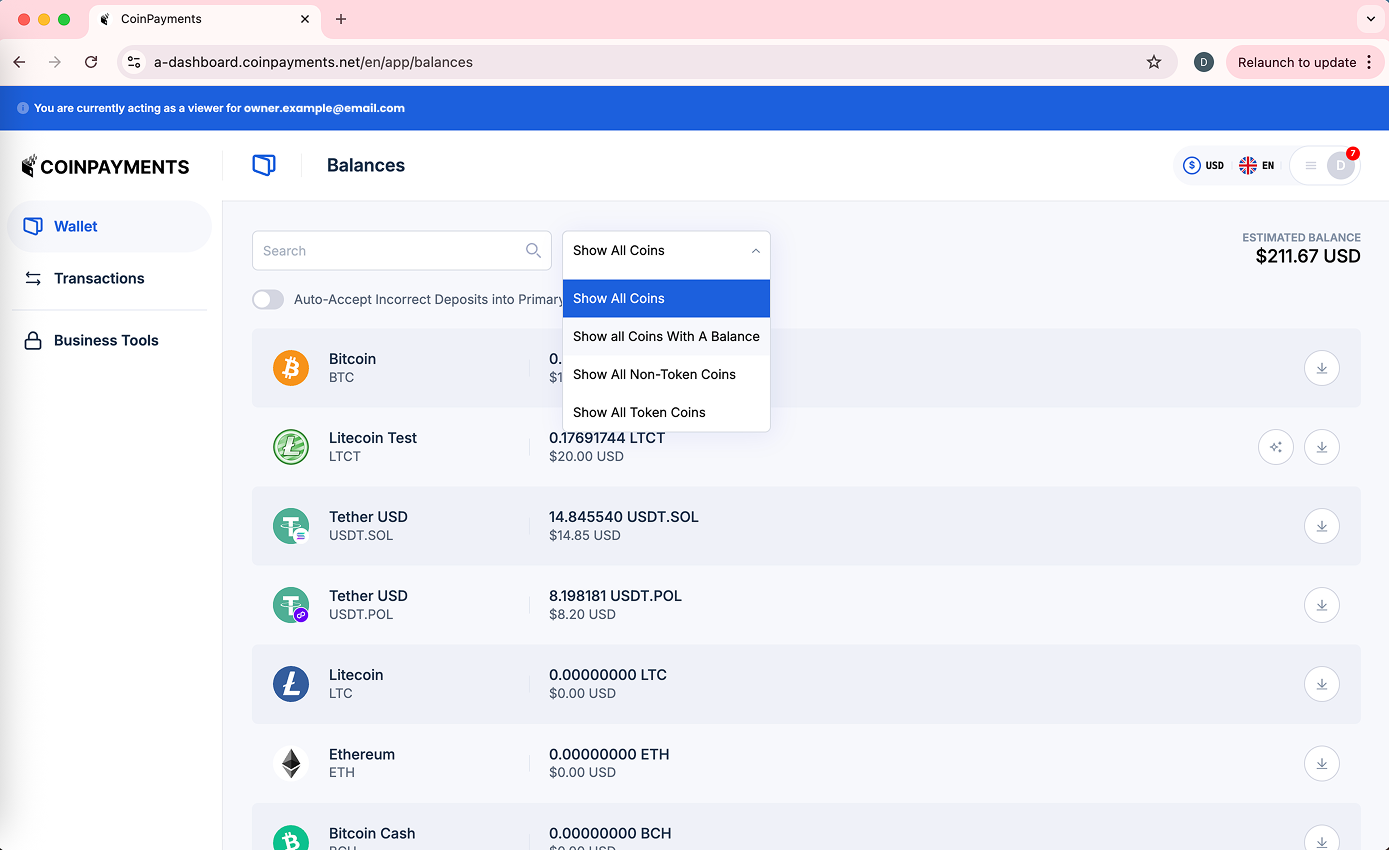Image resolution: width=1391 pixels, height=850 pixels.
Task: Click download icon for Tether USD USDT.SOL
Action: point(1321,526)
